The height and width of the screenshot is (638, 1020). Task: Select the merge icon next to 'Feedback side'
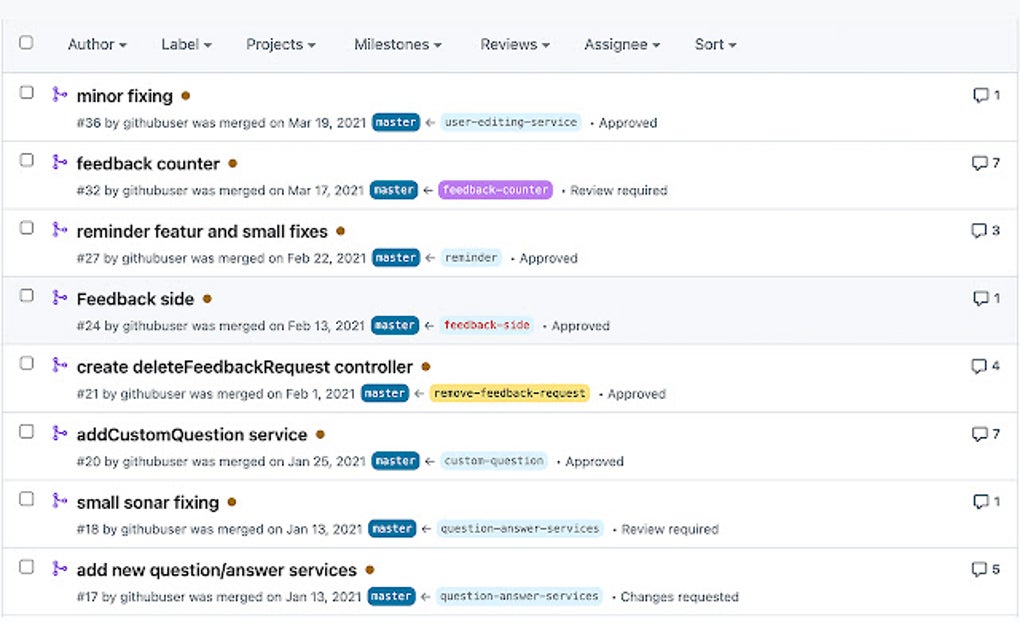(x=59, y=298)
